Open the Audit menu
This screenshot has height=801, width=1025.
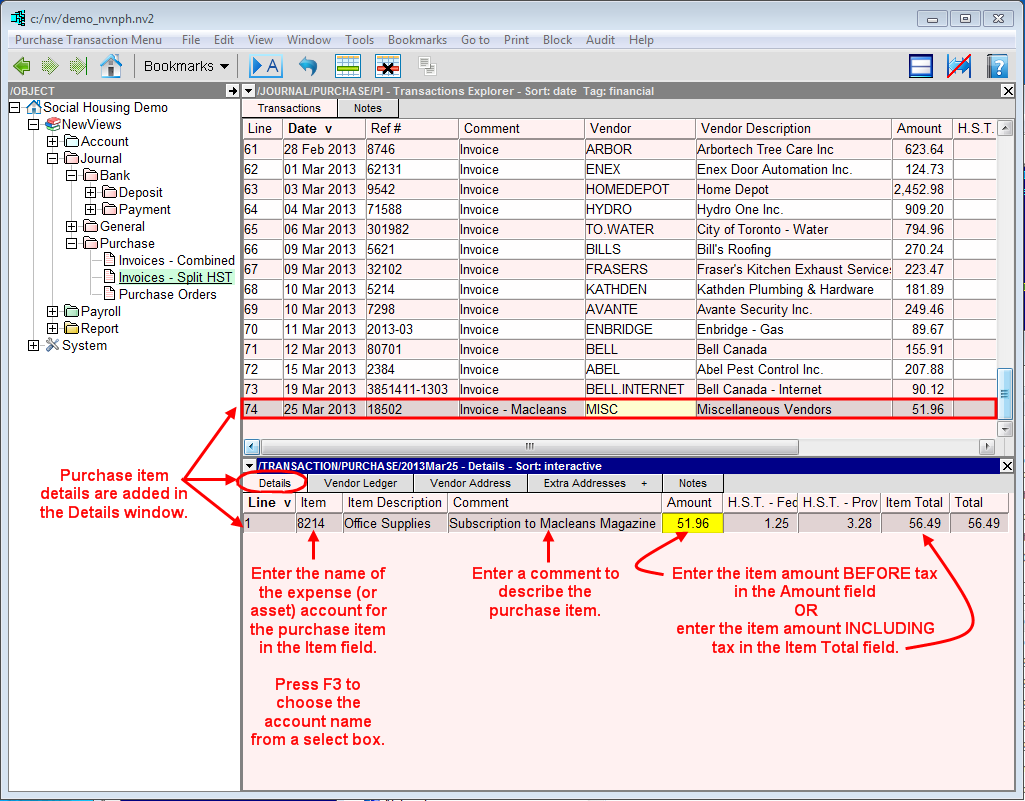tap(600, 40)
